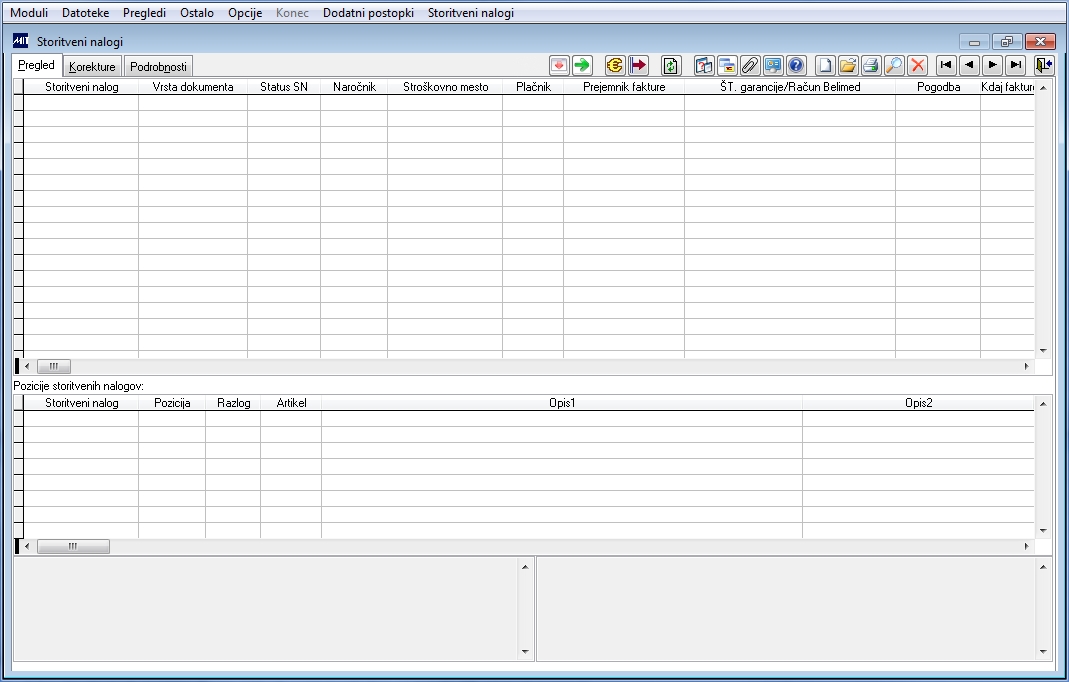Image resolution: width=1069 pixels, height=682 pixels.
Task: Click the refresh document icon
Action: (x=671, y=65)
